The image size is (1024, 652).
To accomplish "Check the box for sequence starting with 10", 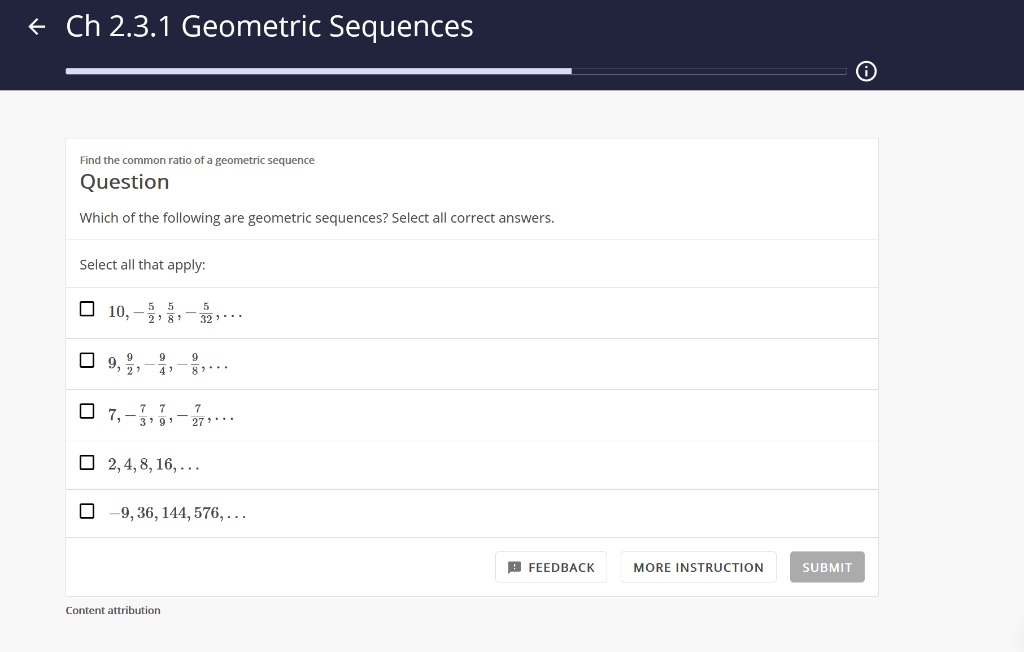I will [x=87, y=309].
